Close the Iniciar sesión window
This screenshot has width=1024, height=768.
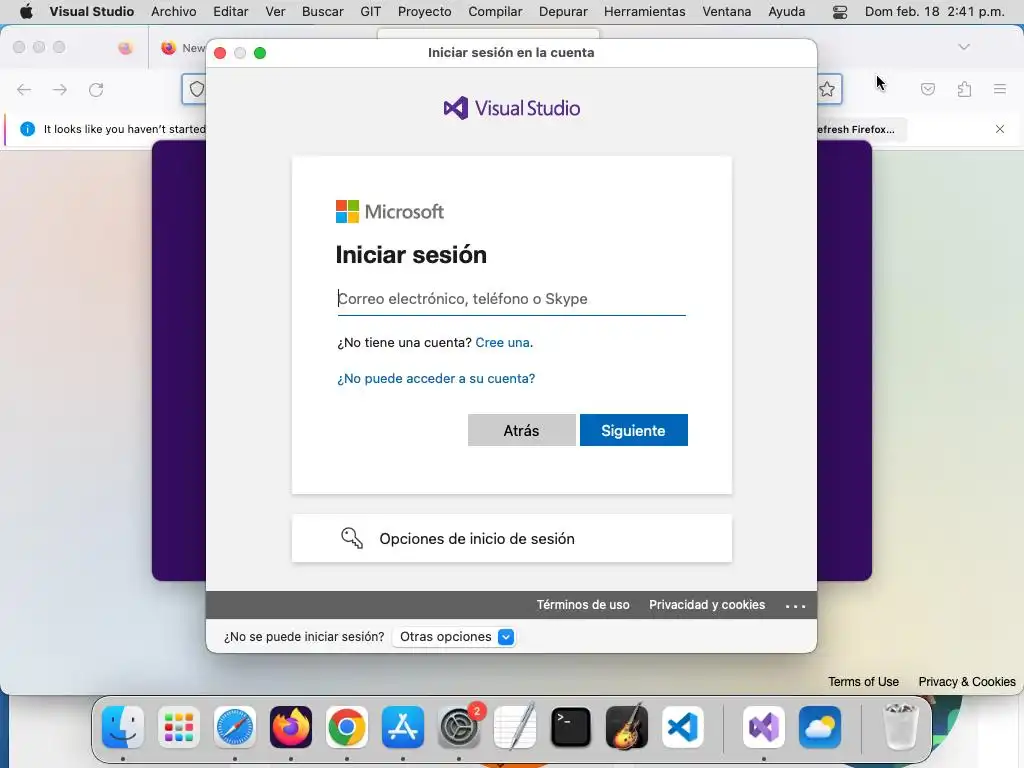(220, 53)
